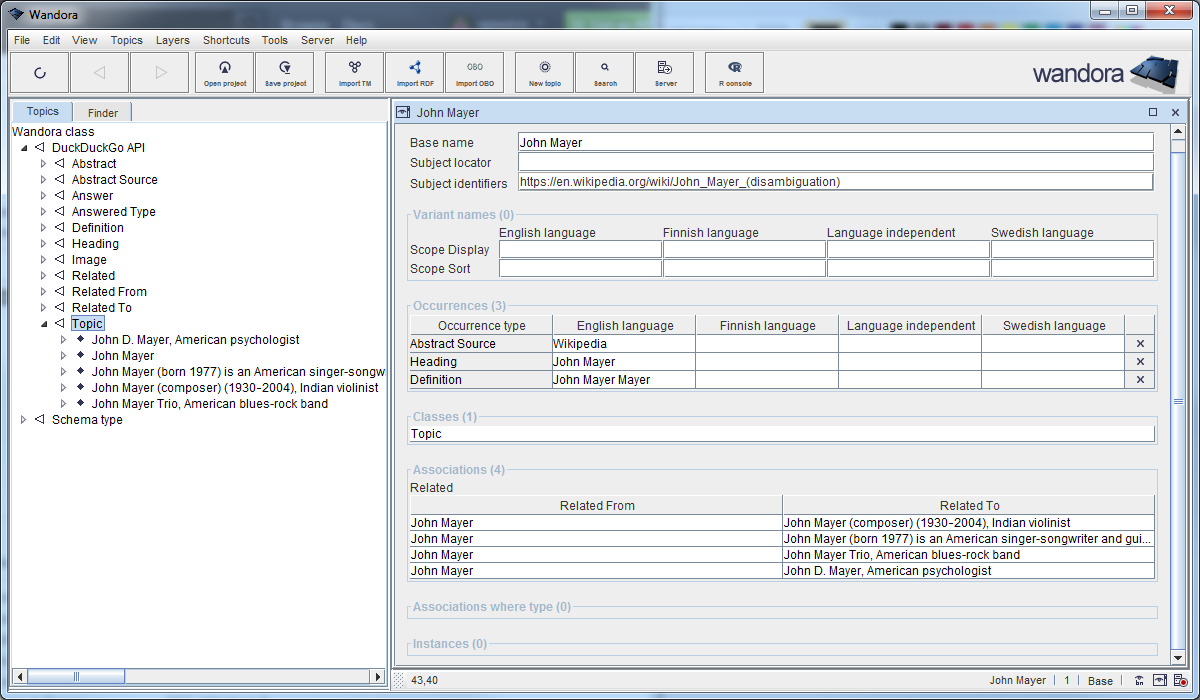Expand the Schema type tree node
Viewport: 1200px width, 700px height.
[x=24, y=420]
